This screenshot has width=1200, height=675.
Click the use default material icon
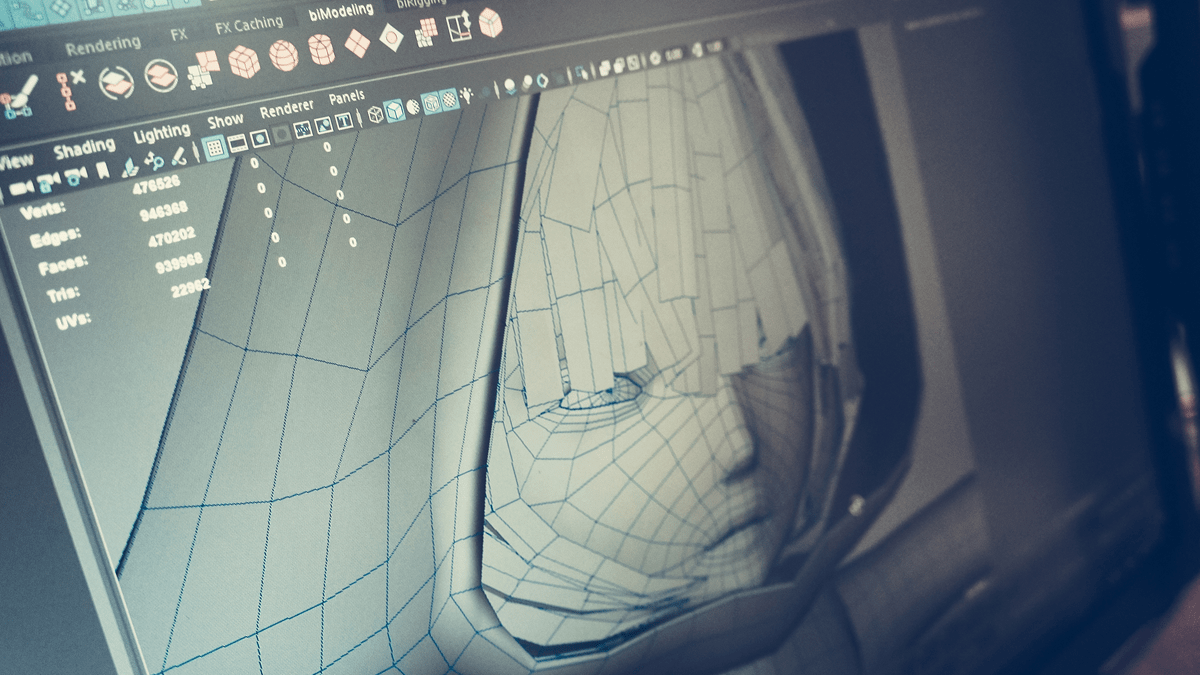coord(412,107)
